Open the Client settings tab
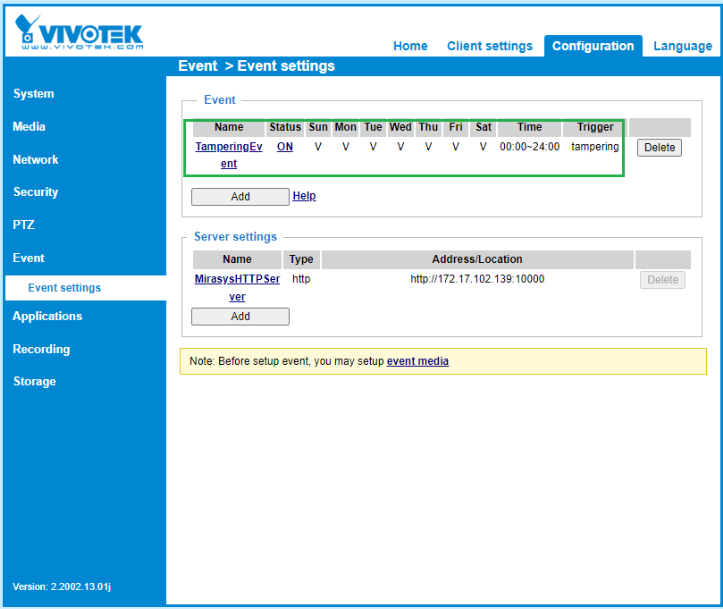Screen dimensions: 723x609 pyautogui.click(x=489, y=46)
